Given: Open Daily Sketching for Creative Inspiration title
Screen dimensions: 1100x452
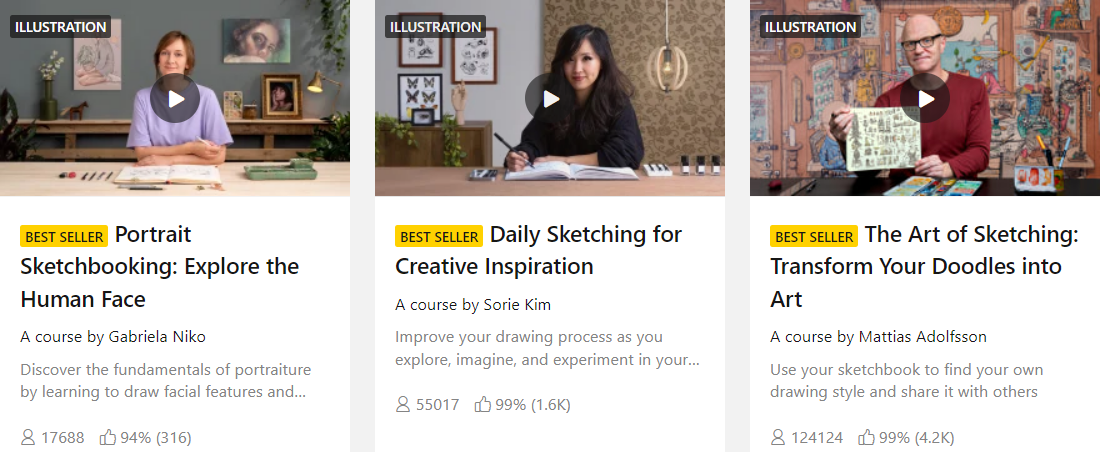Looking at the screenshot, I should pos(540,250).
